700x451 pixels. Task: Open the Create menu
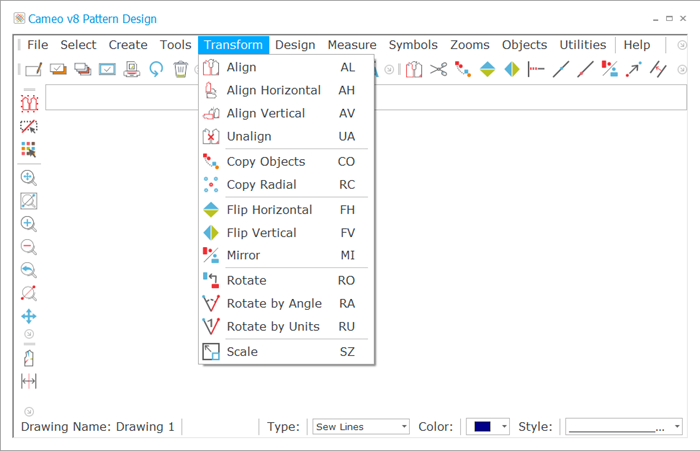point(128,45)
